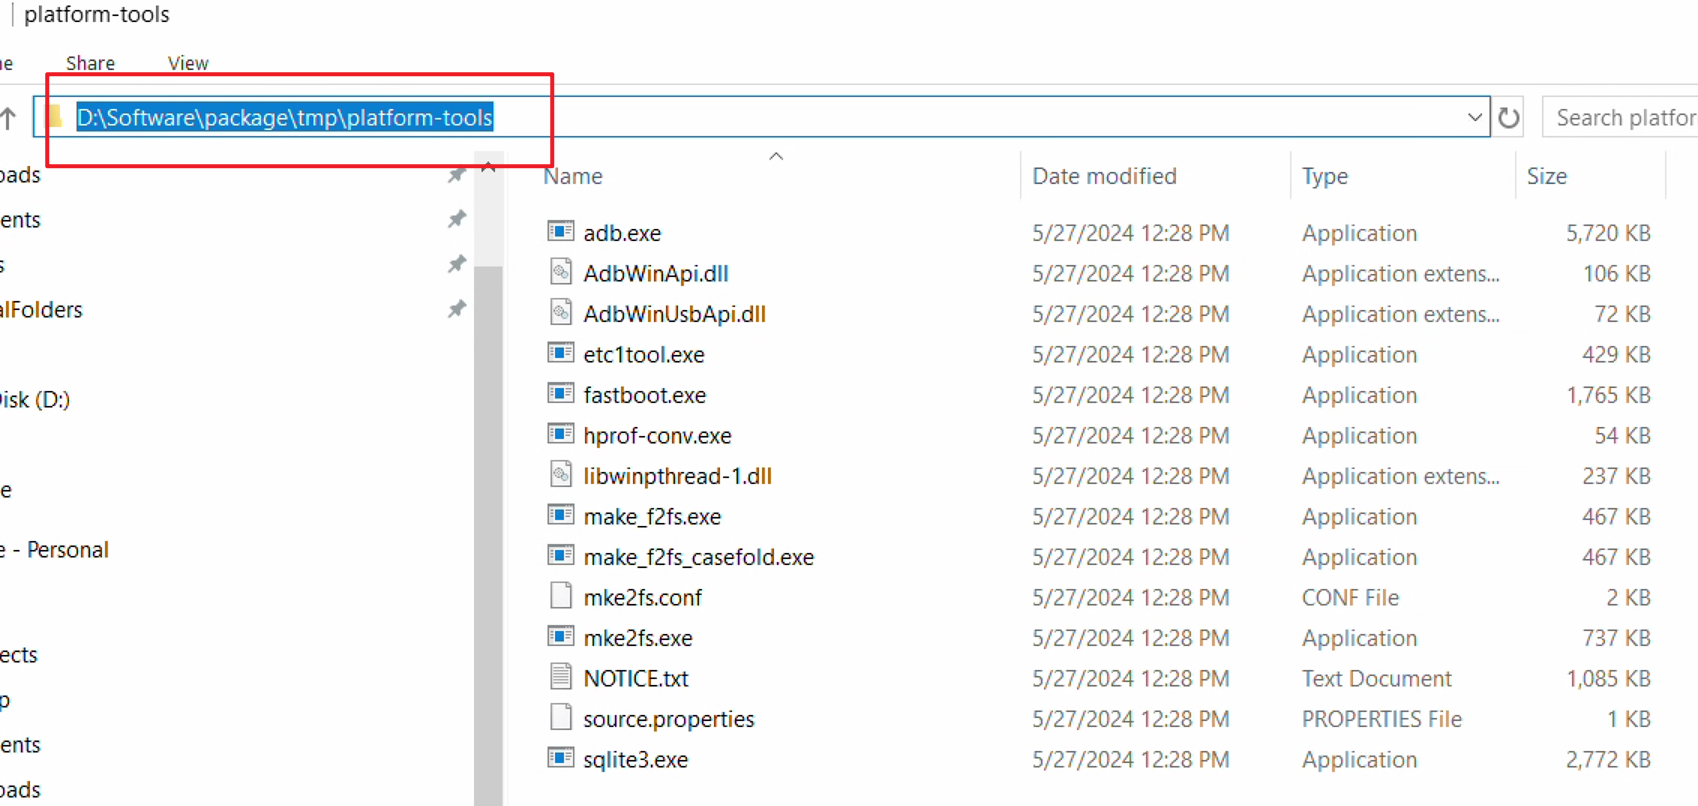Screen dimensions: 1698x806
Task: Click the up one level arrow
Action: pyautogui.click(x=9, y=118)
